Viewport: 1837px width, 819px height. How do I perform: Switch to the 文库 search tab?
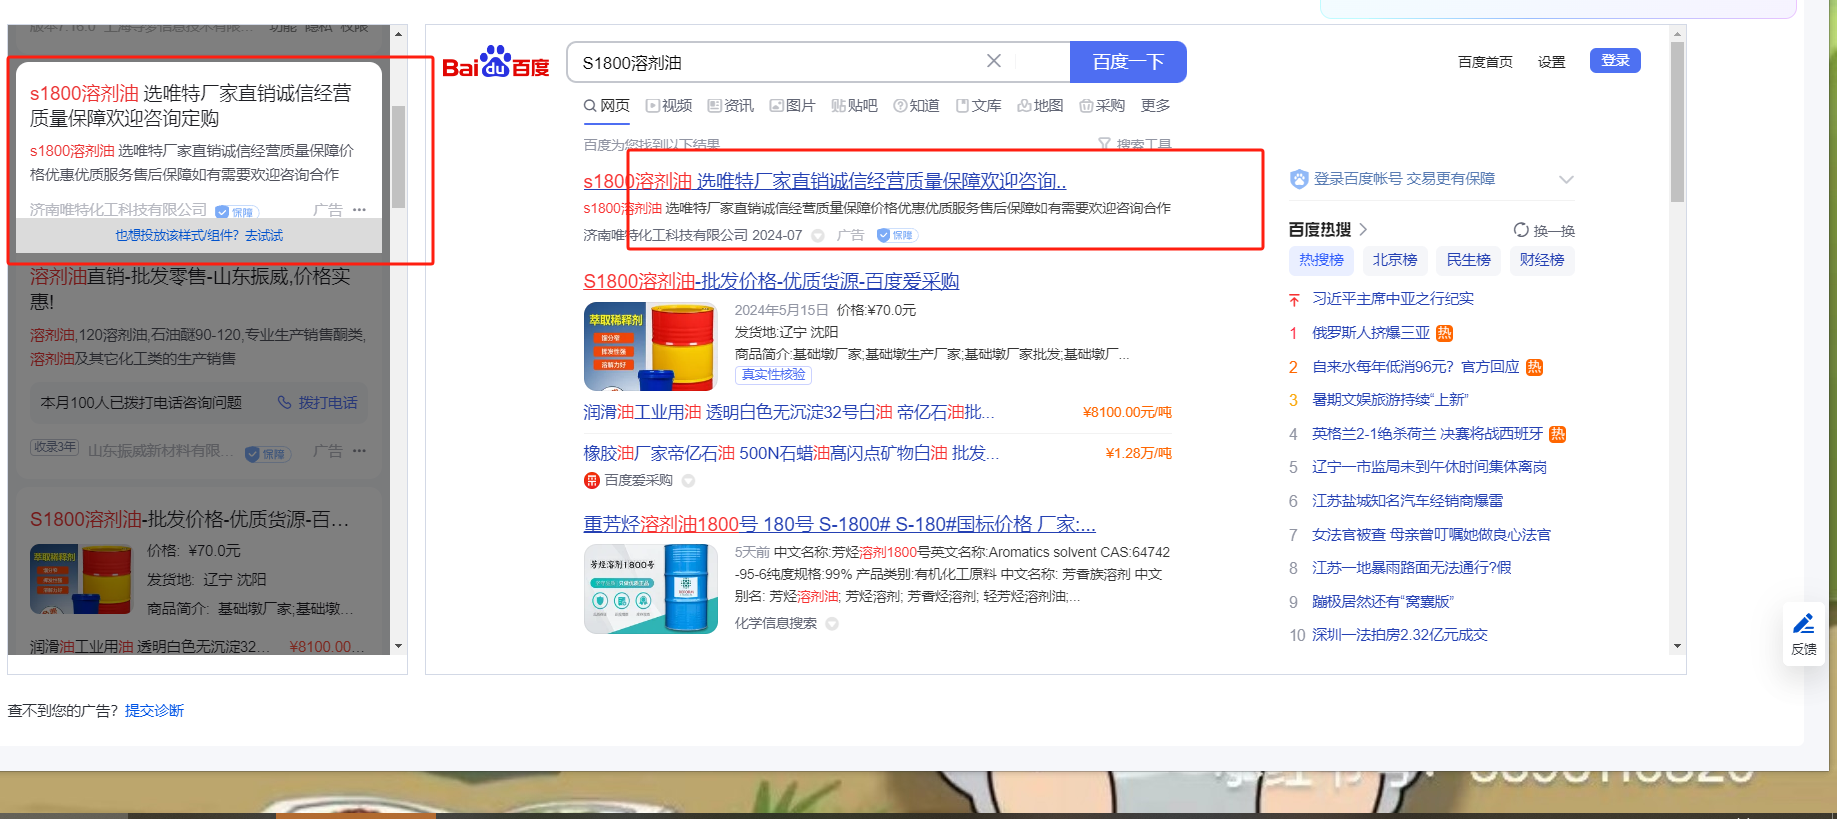[979, 106]
